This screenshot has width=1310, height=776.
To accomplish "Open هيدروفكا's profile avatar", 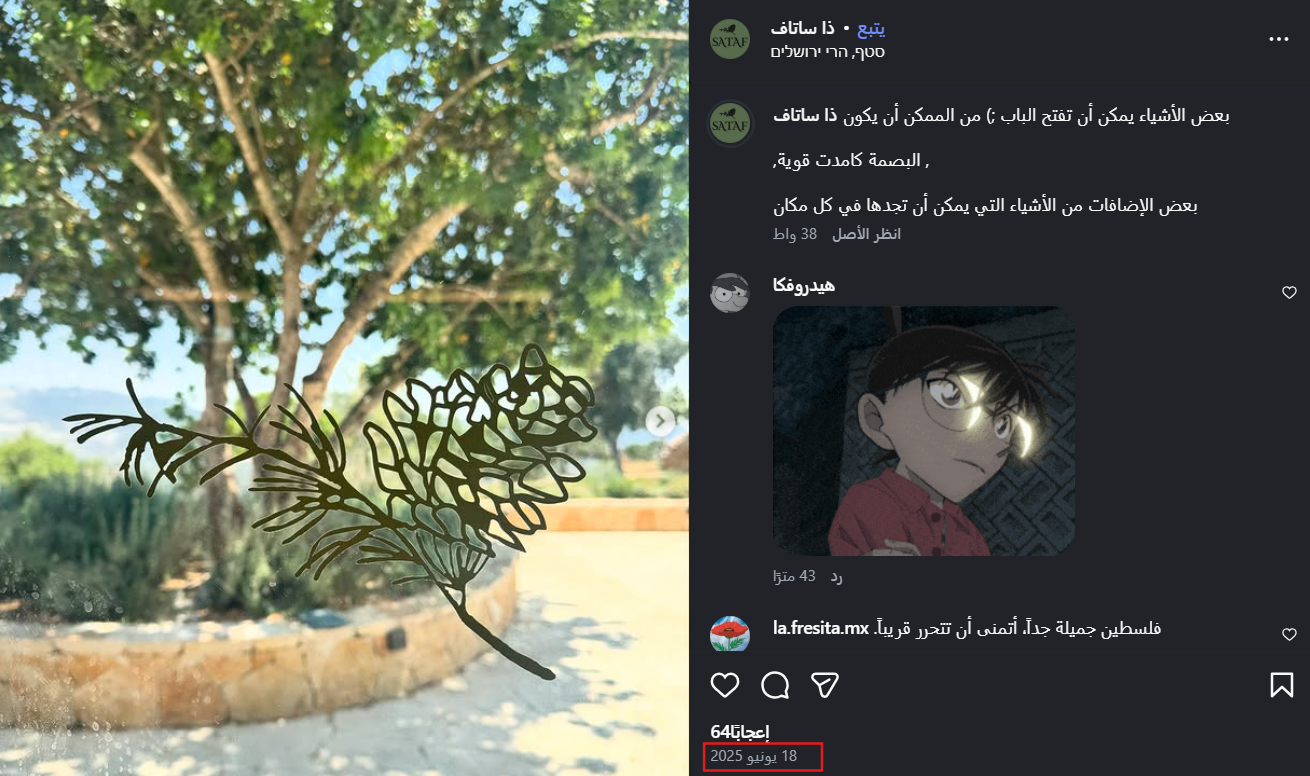I will [x=730, y=293].
